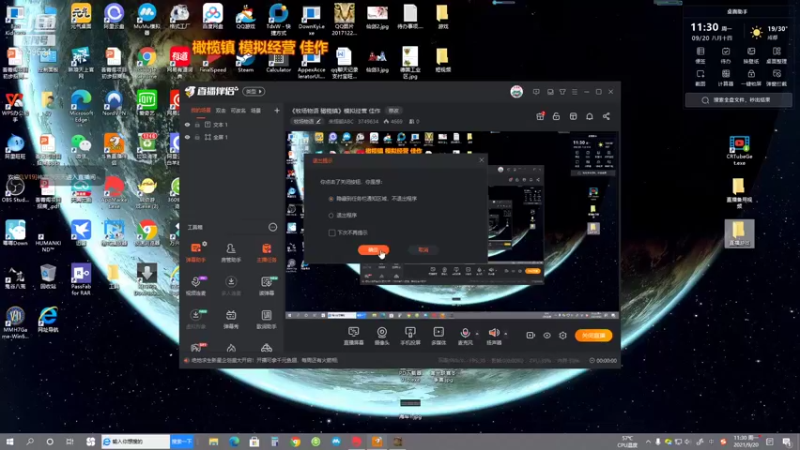Open the 弹幕秀 tool icon
The image size is (800, 450).
[231, 319]
